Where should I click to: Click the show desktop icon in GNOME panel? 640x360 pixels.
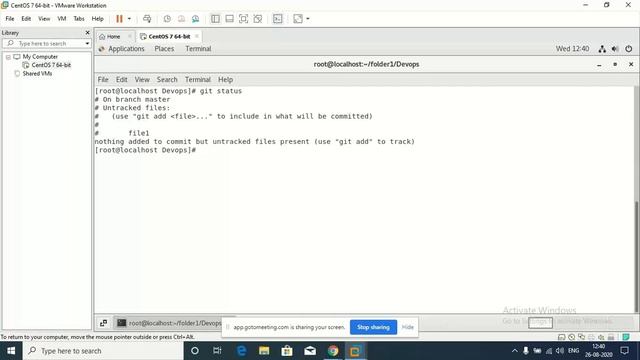pos(104,323)
